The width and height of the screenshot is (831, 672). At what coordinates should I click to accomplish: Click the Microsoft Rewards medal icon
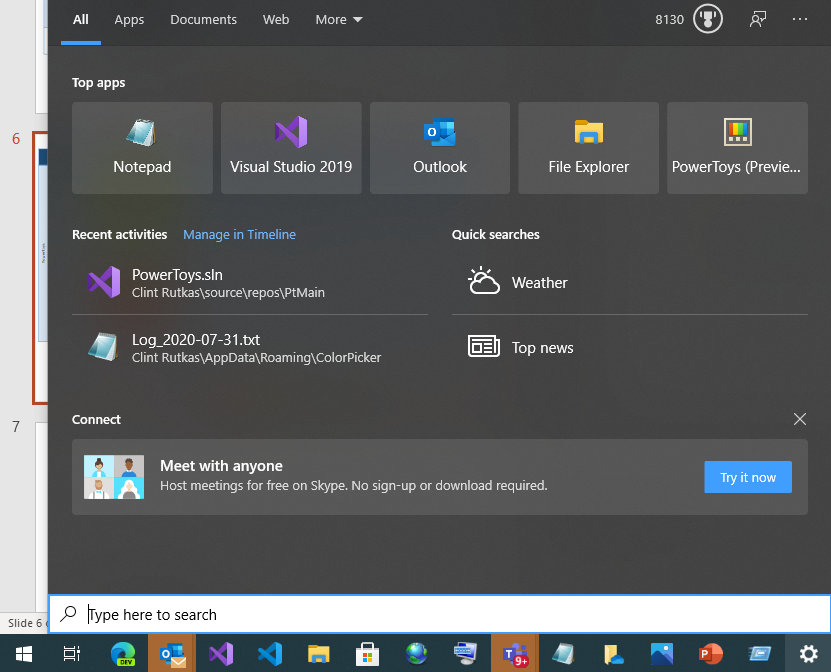[707, 18]
